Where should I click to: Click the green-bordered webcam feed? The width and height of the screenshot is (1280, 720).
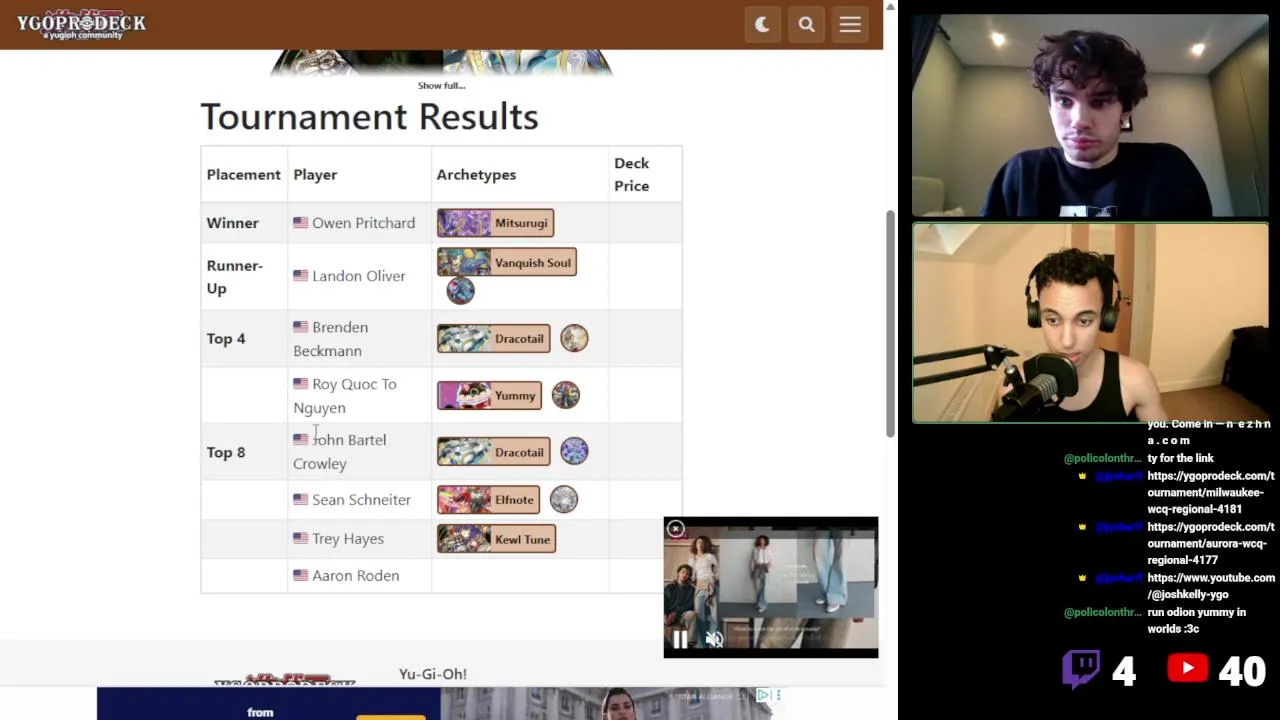[x=1090, y=323]
